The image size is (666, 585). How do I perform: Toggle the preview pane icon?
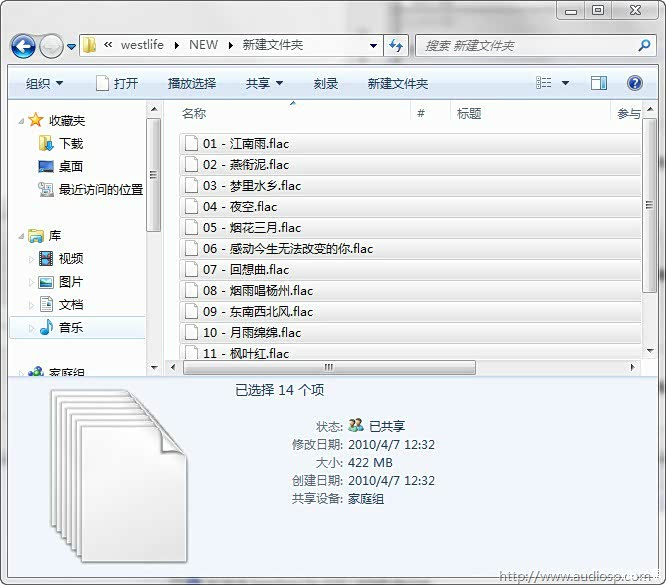[599, 83]
